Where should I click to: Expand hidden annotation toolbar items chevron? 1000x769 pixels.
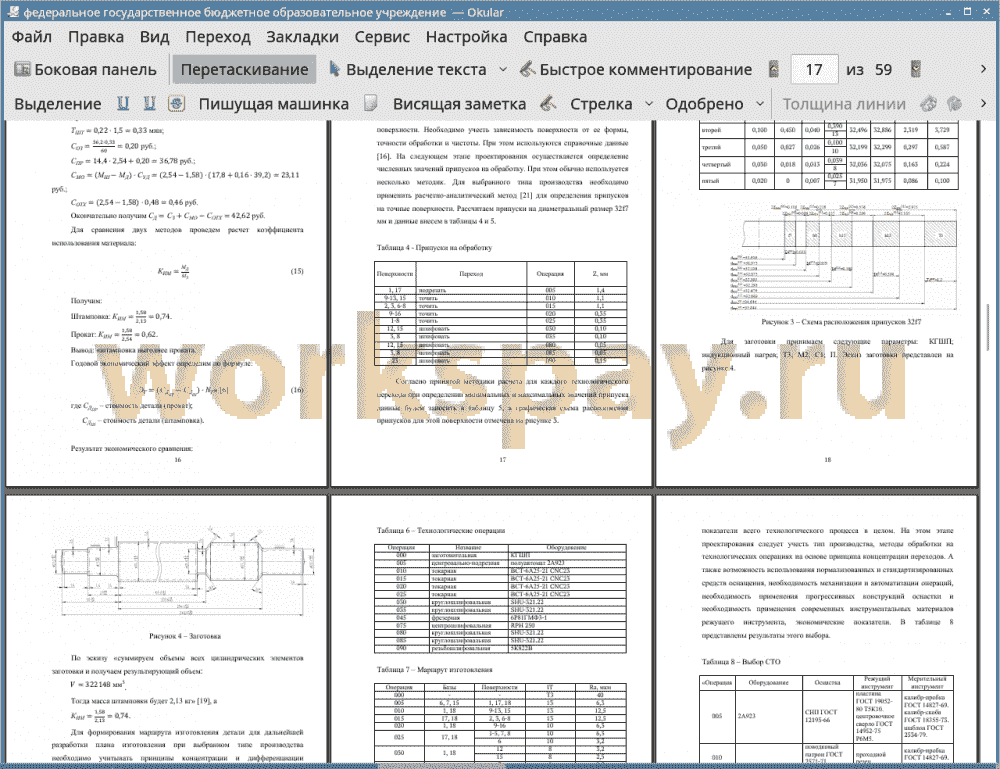(983, 103)
